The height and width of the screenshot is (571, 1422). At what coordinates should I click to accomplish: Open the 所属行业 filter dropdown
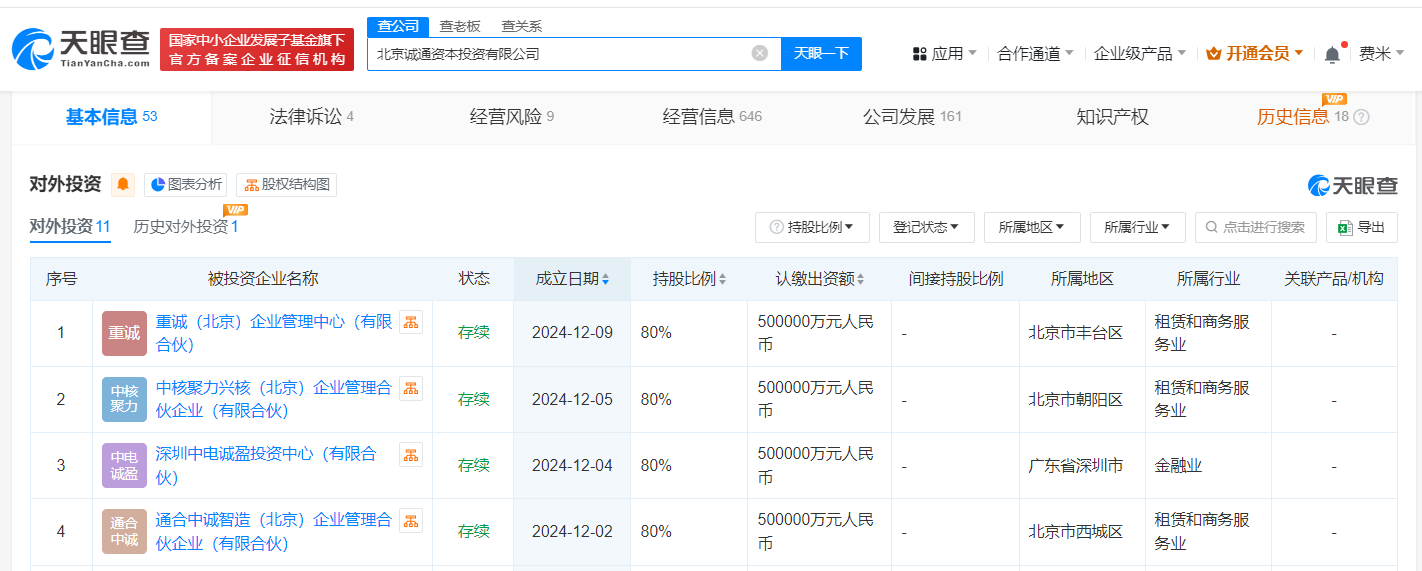[1138, 227]
